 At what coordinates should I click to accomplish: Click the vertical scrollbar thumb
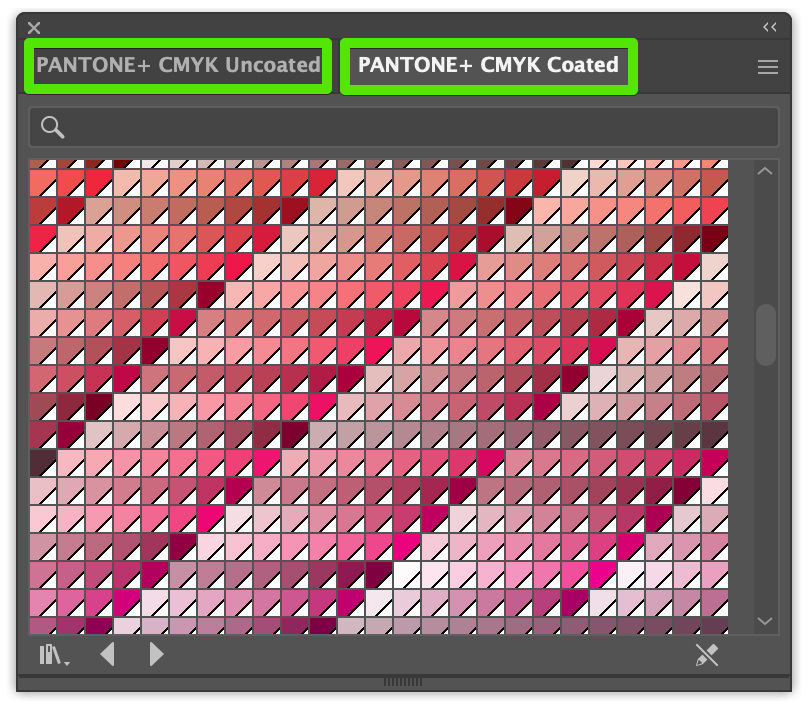click(x=766, y=335)
